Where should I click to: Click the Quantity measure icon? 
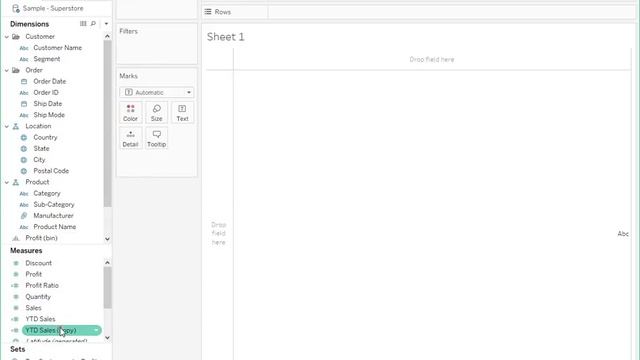[x=16, y=297]
